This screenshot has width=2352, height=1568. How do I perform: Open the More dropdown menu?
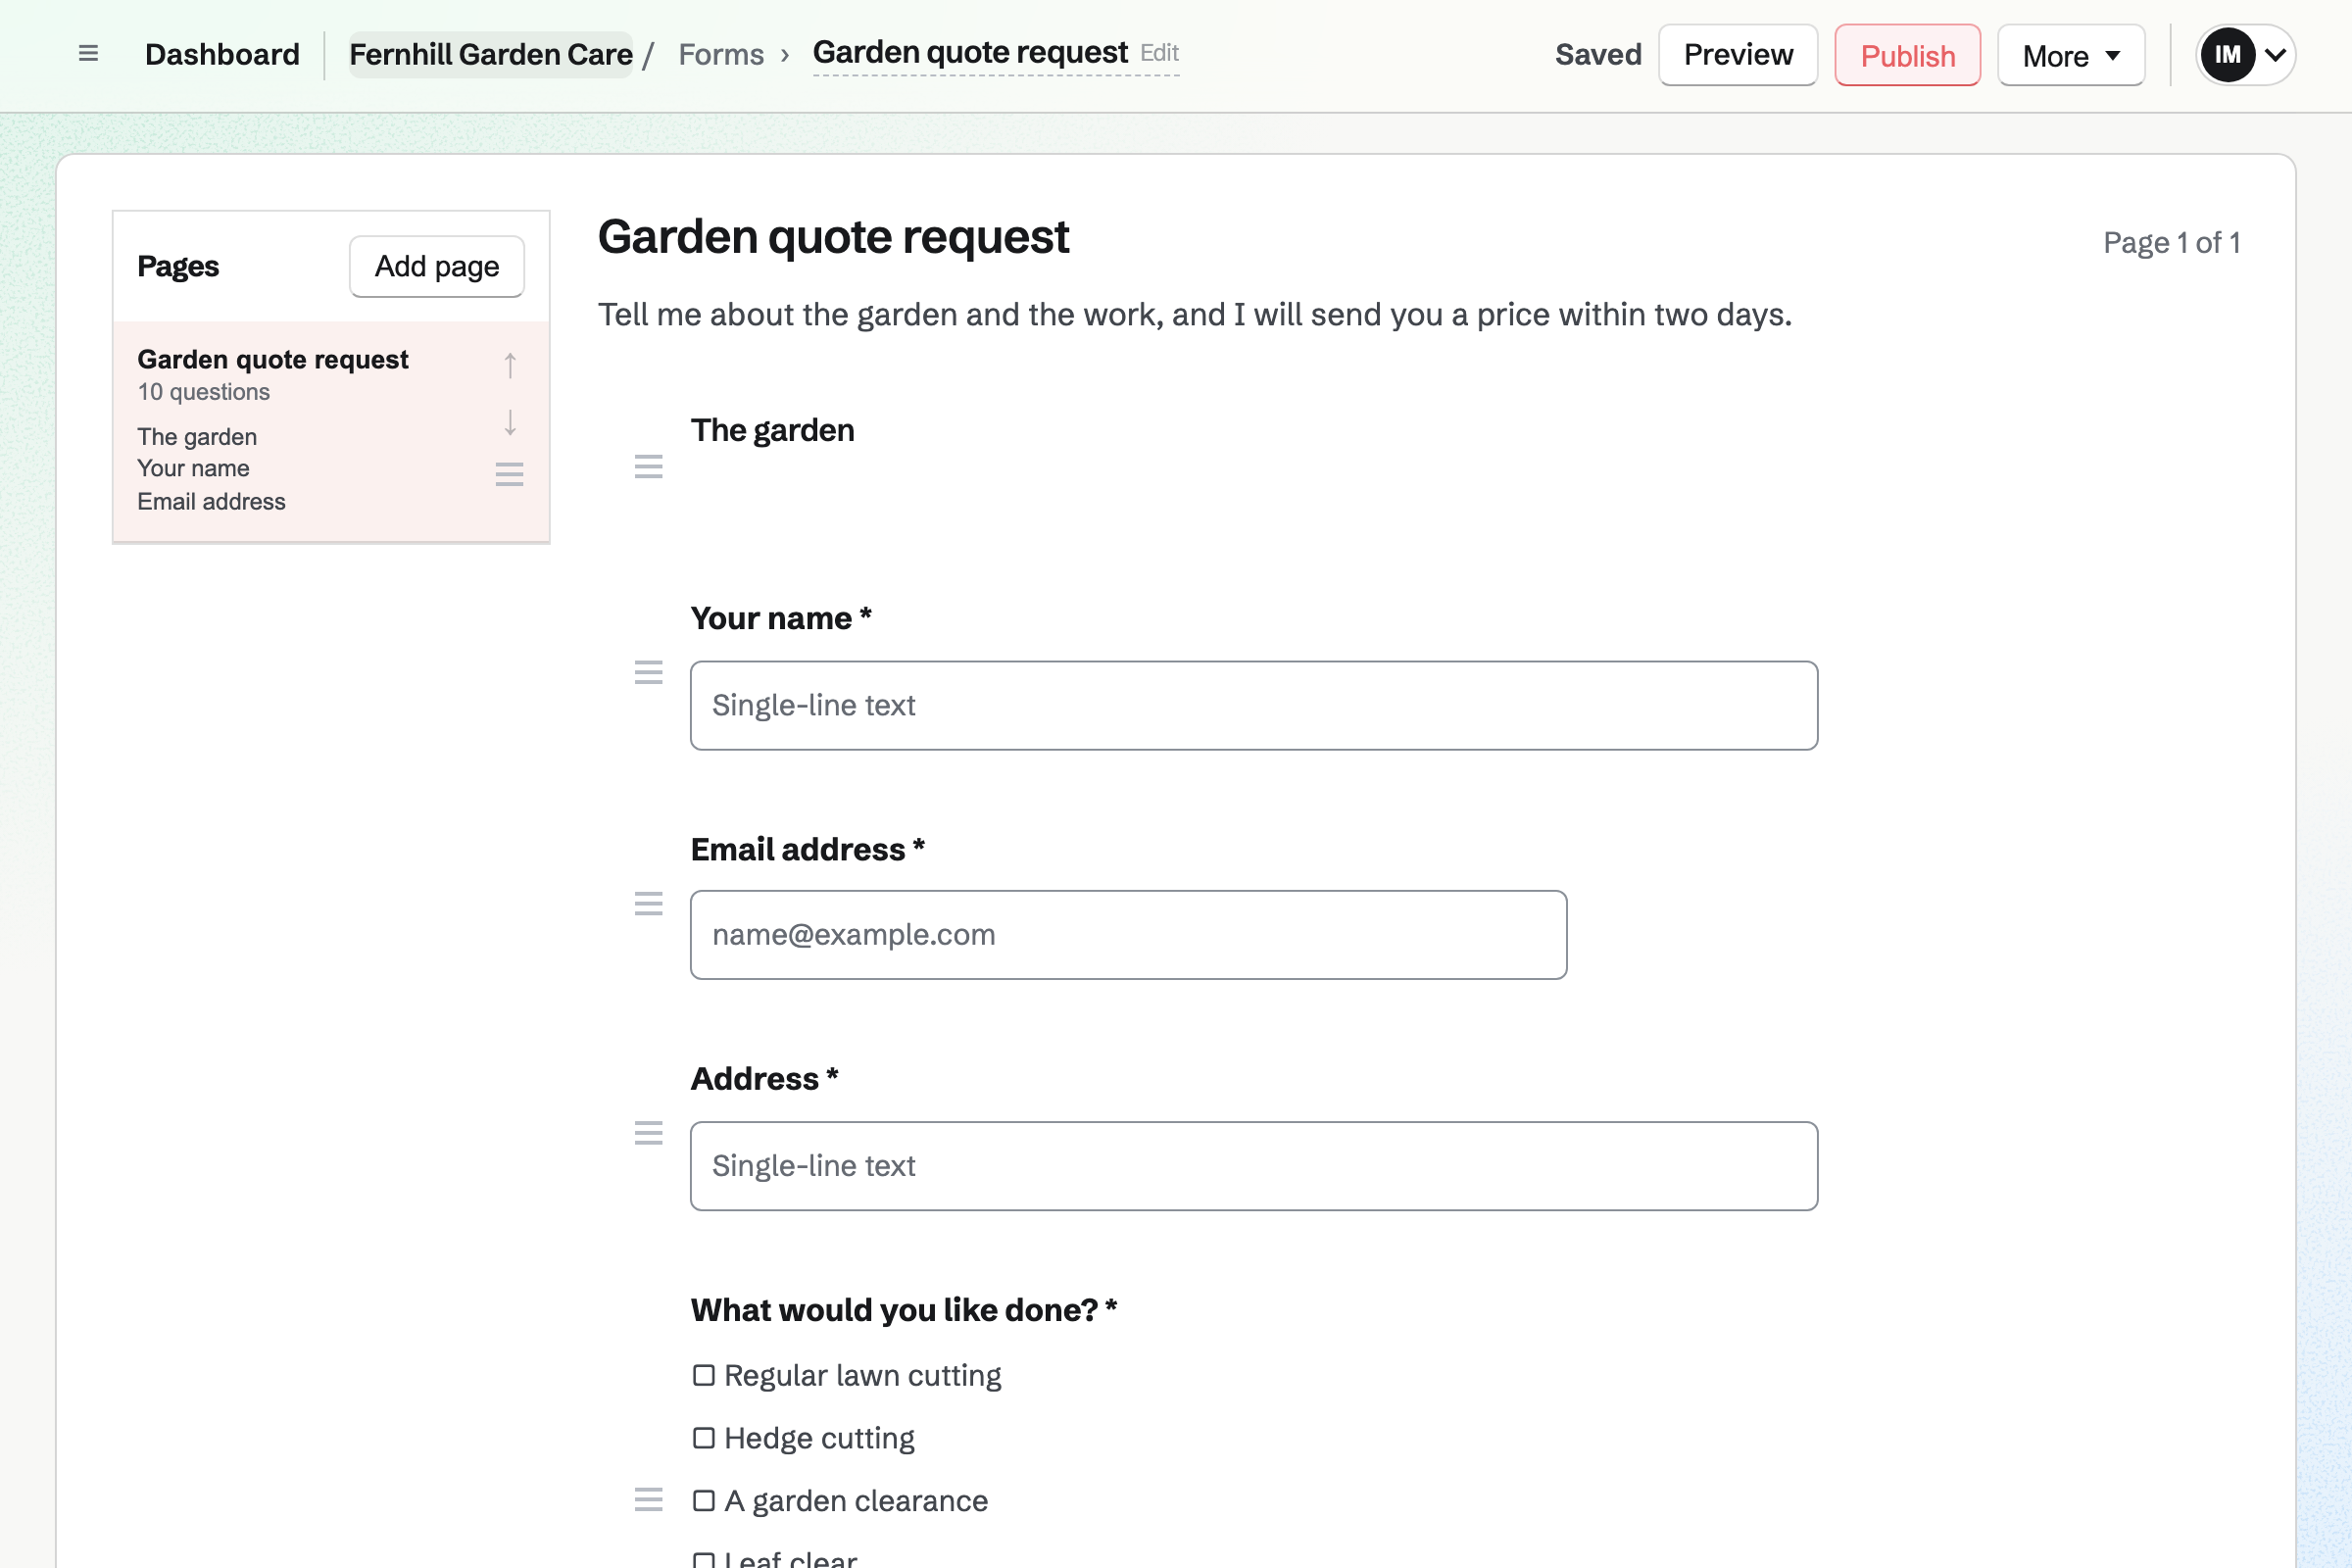coord(2071,55)
